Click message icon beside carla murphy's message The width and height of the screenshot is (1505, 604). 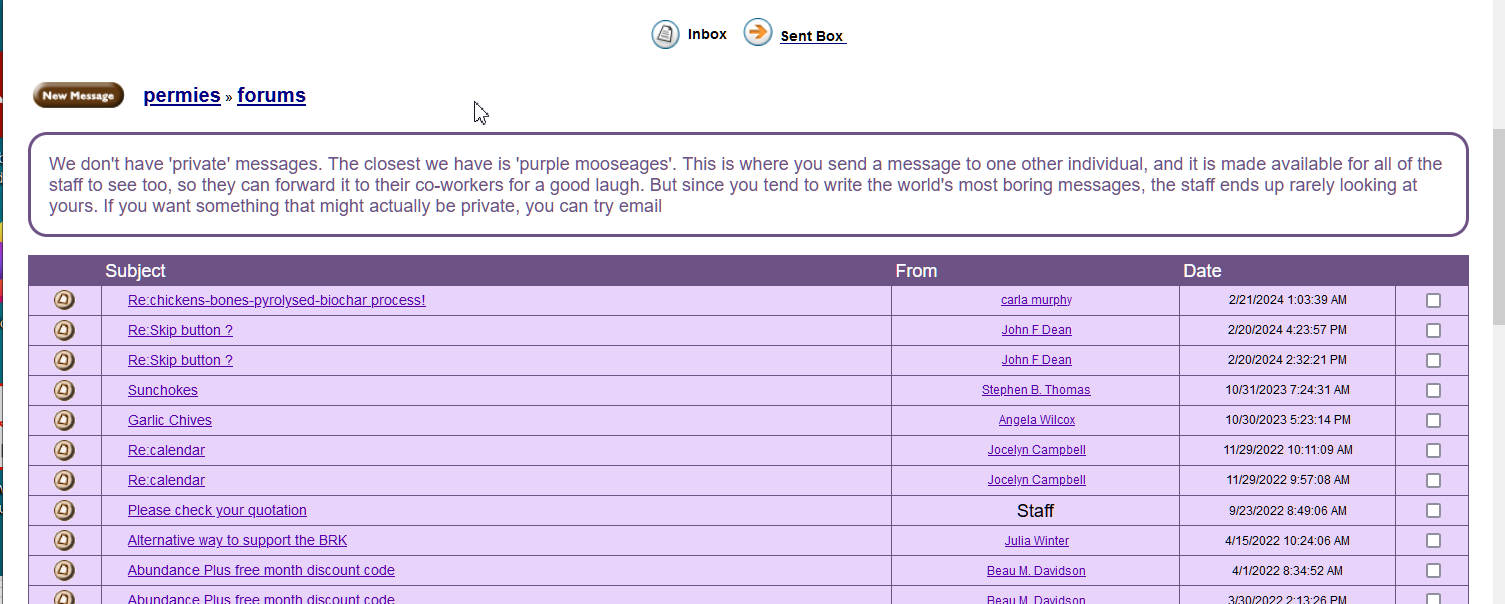pos(64,300)
